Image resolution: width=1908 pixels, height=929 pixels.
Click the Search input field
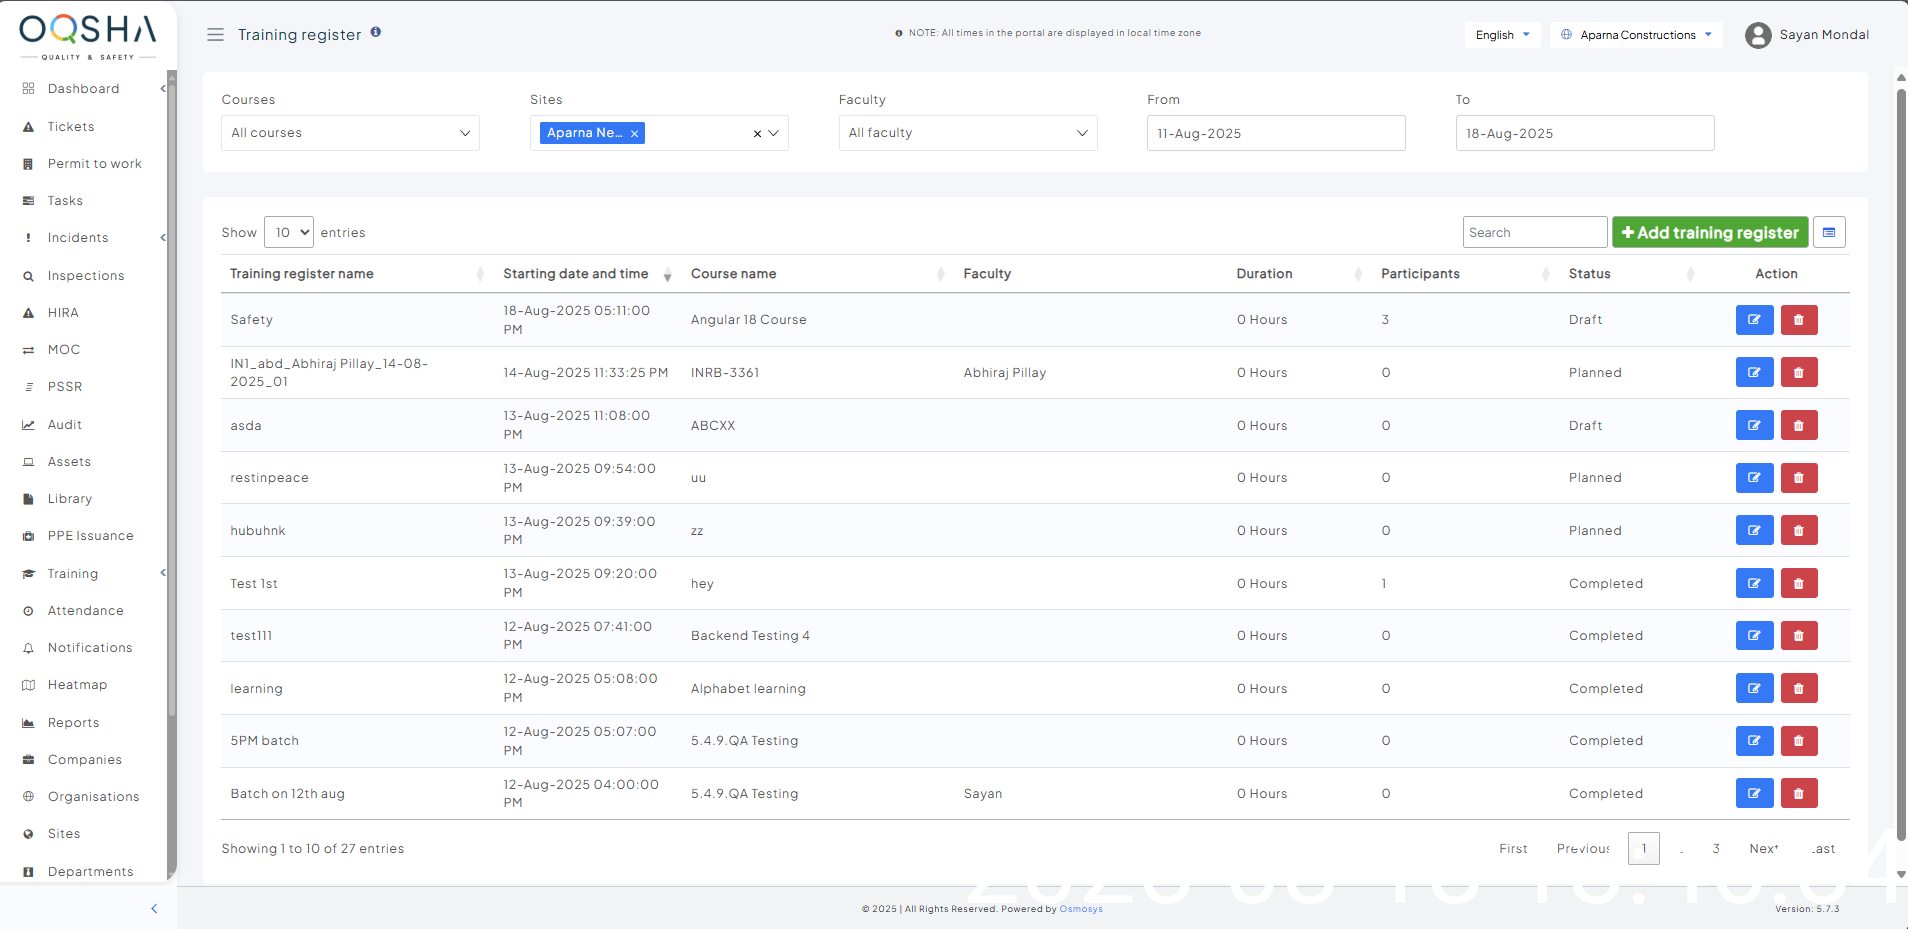click(x=1534, y=233)
